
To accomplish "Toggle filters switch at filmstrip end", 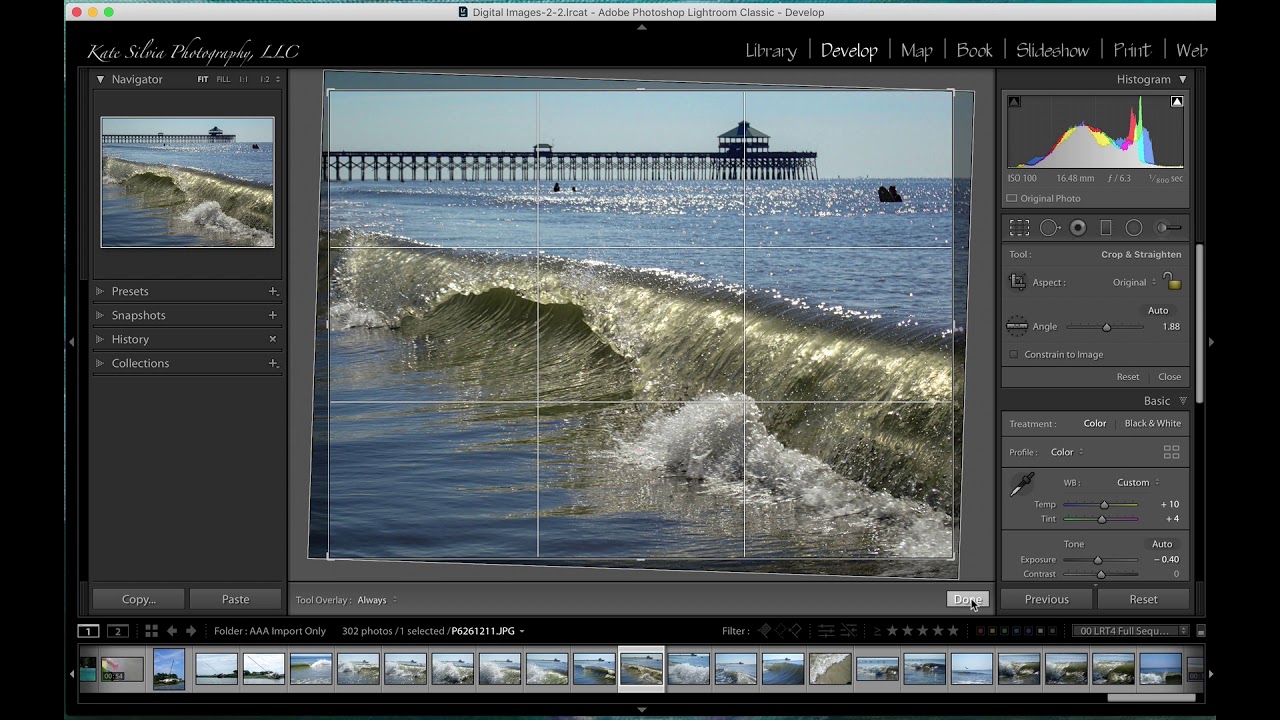I will click(x=1201, y=631).
